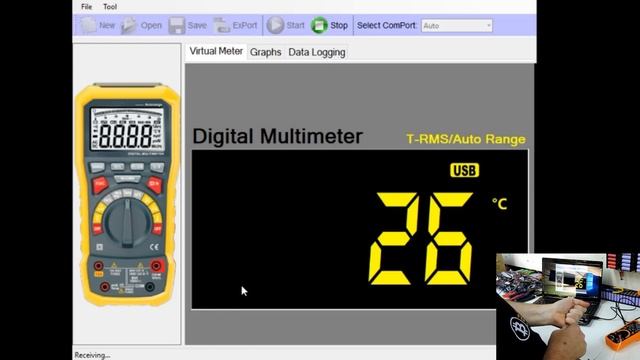The height and width of the screenshot is (360, 640).
Task: Click the Start play icon
Action: [x=275, y=25]
